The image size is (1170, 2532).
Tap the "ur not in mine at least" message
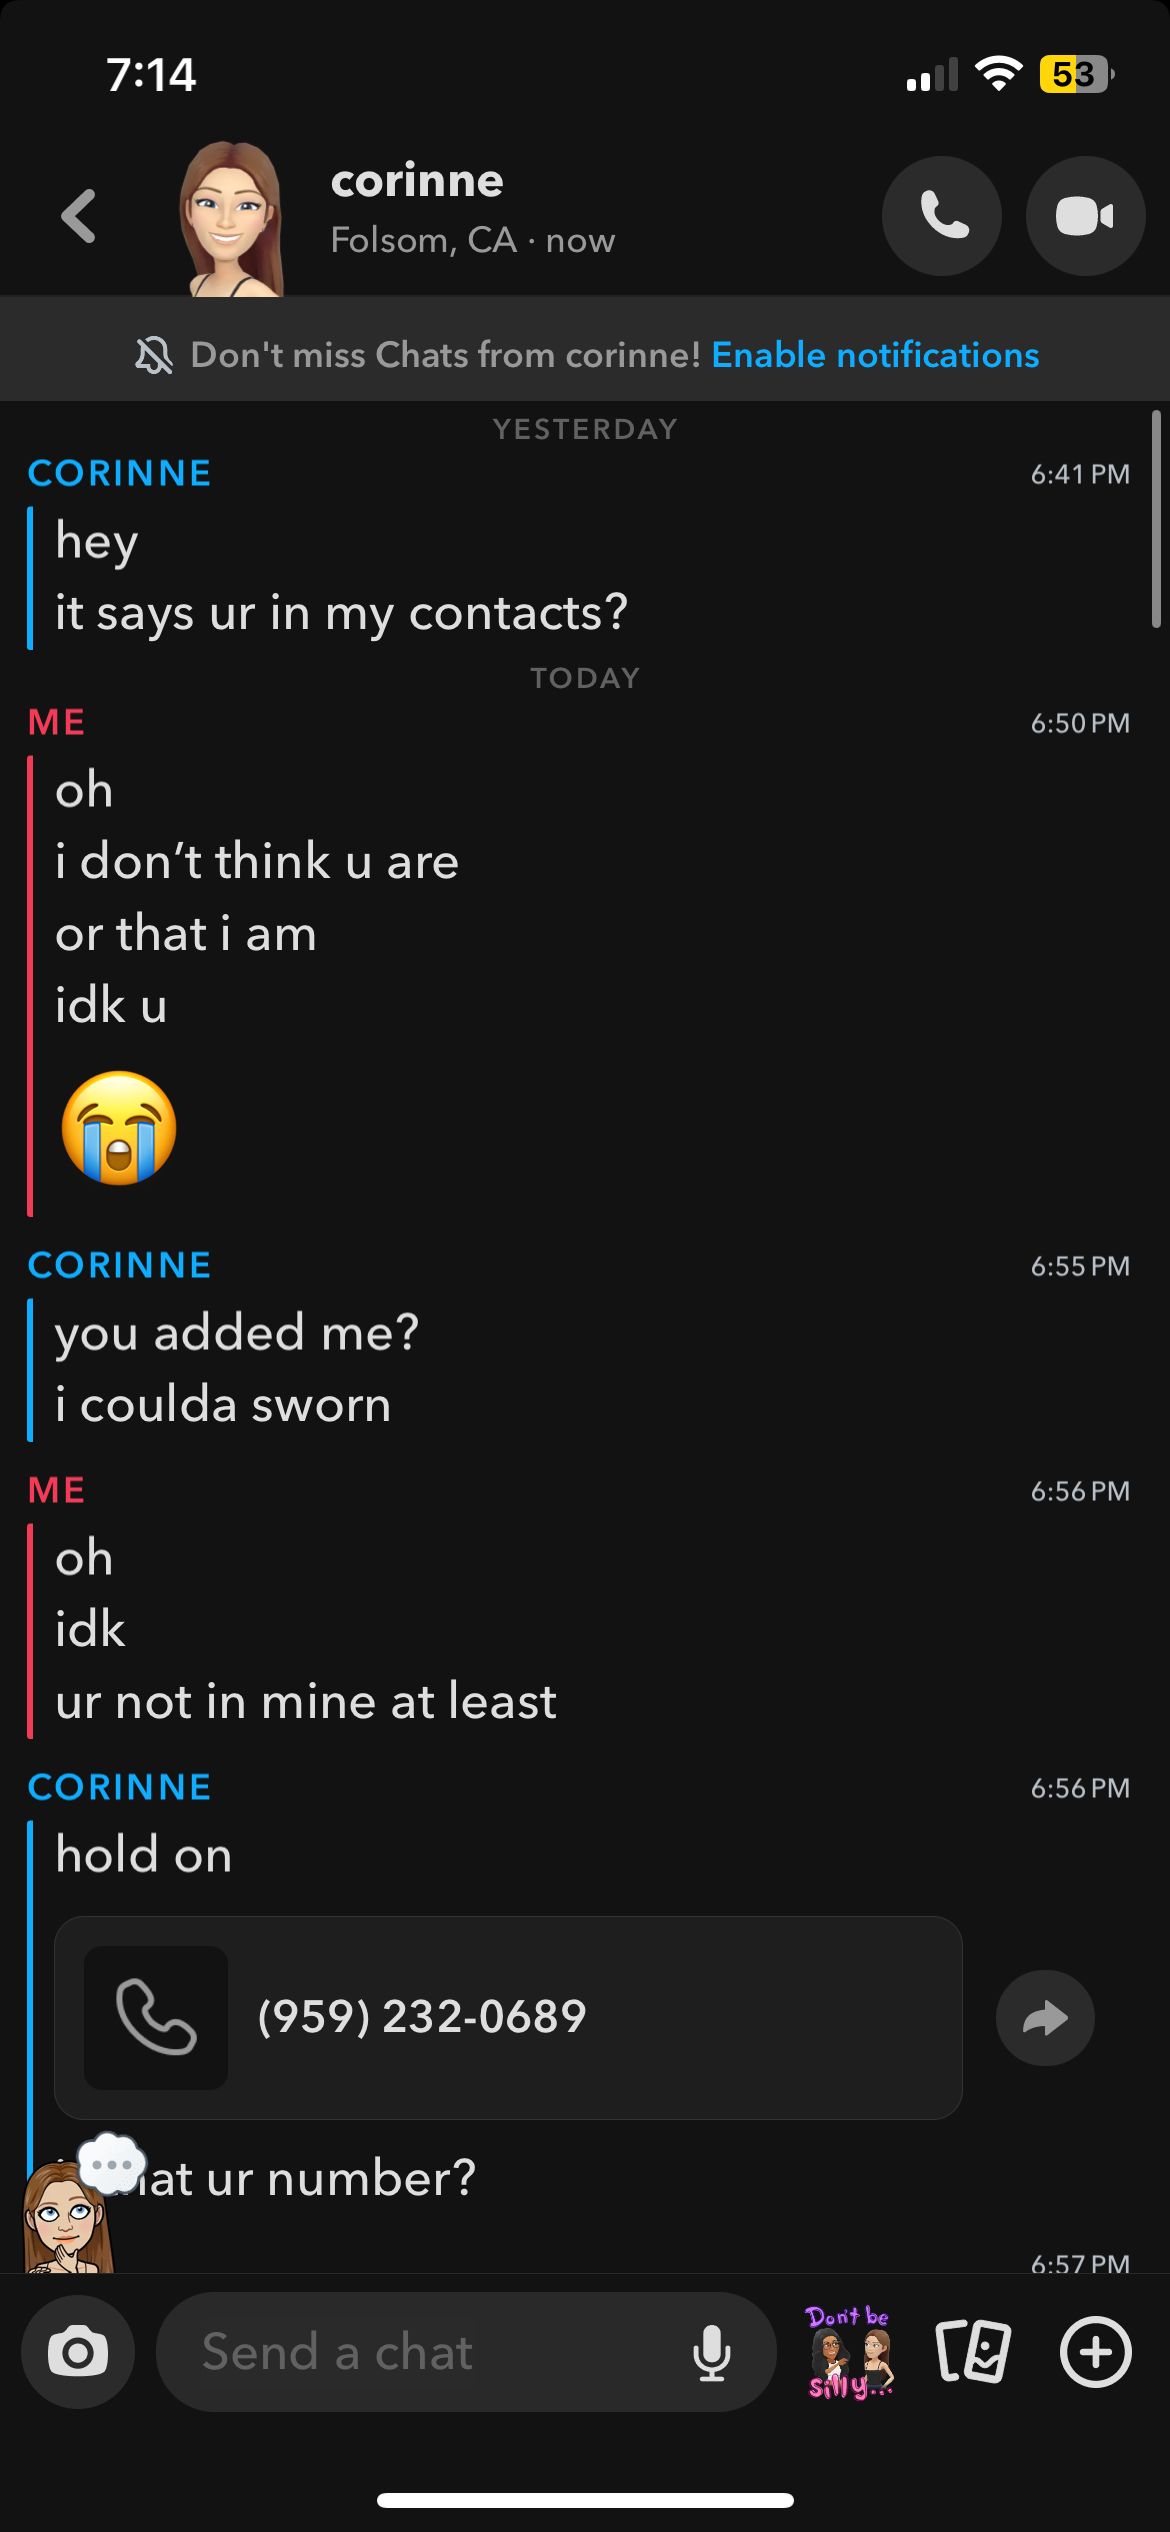[x=306, y=1702]
